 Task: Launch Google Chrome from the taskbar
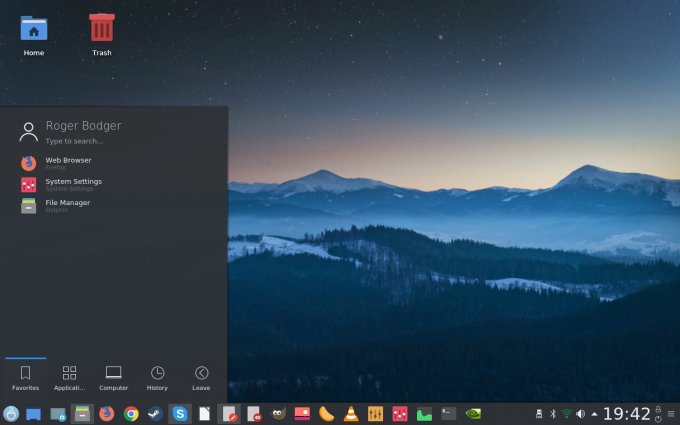(x=131, y=413)
